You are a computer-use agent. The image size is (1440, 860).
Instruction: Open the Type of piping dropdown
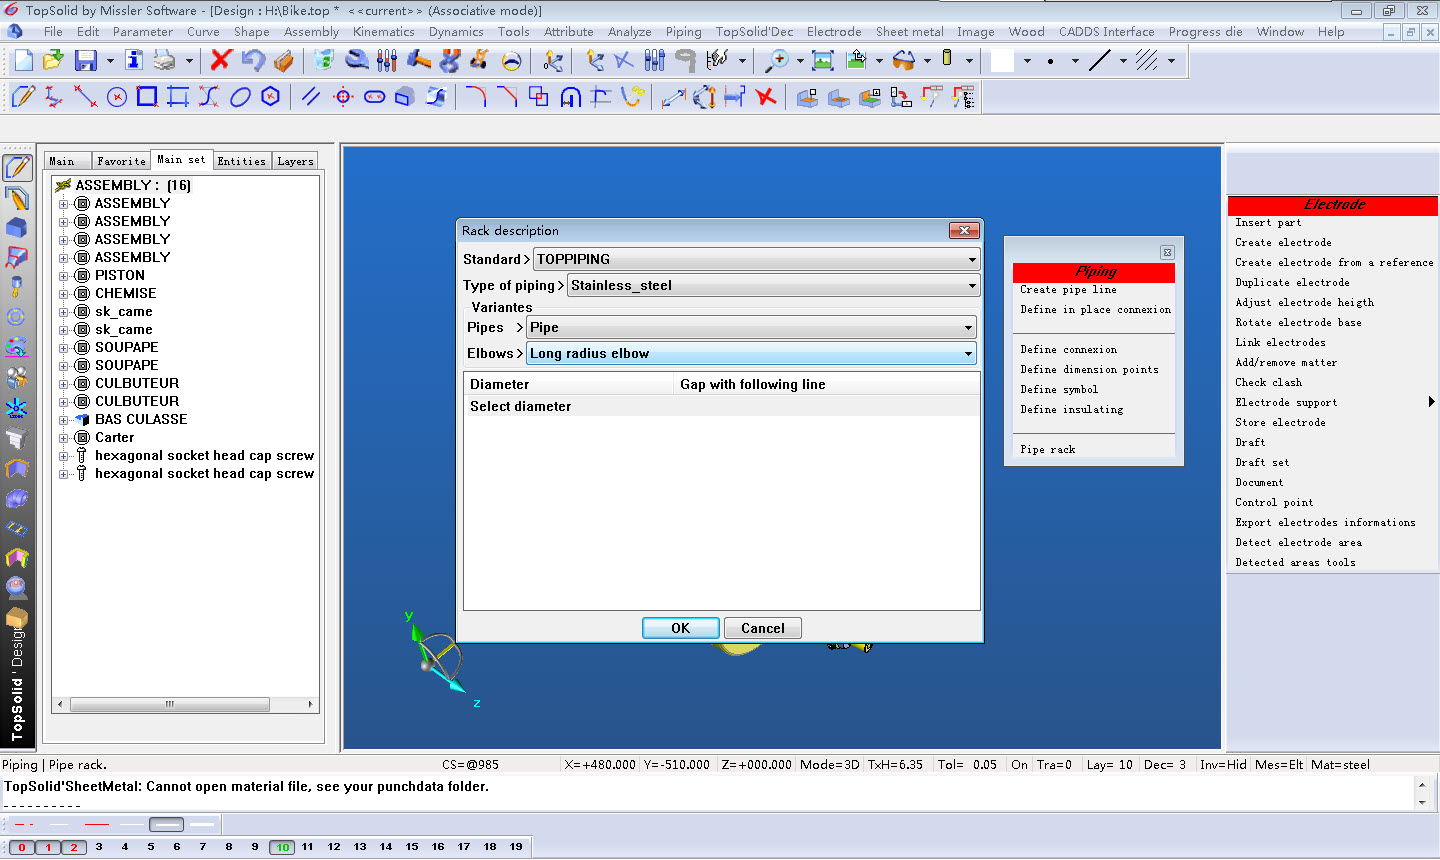click(773, 285)
